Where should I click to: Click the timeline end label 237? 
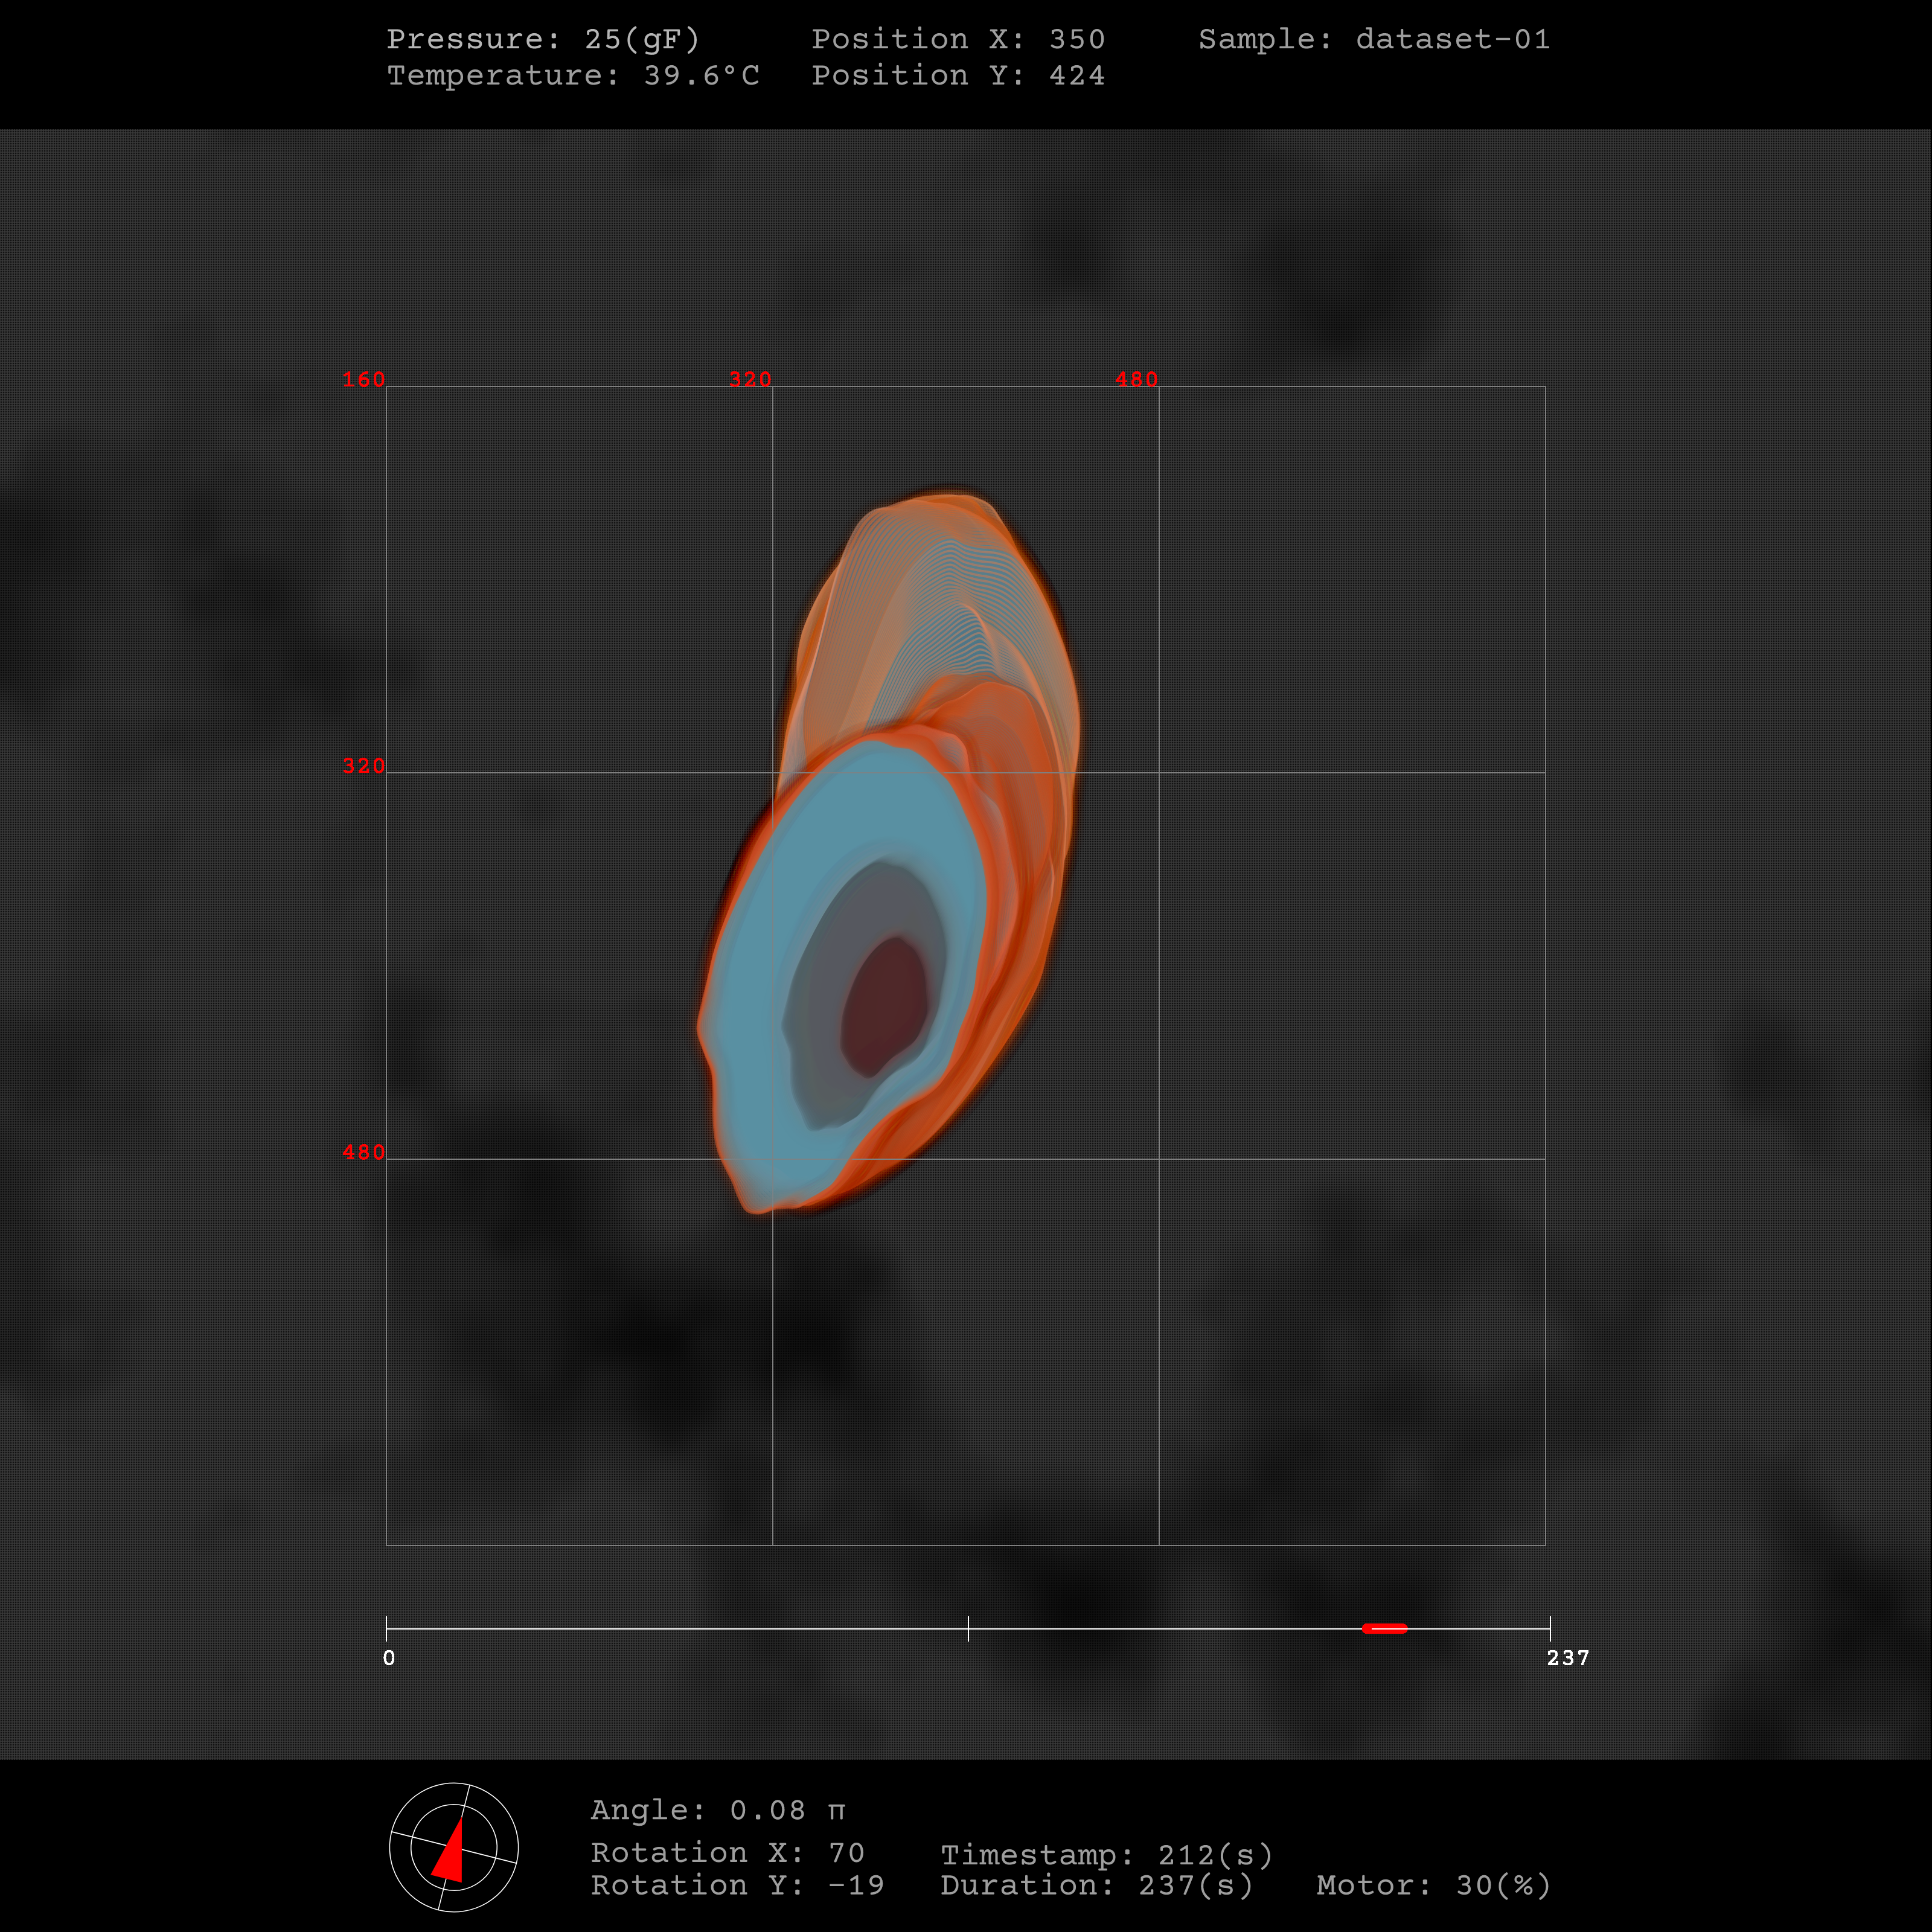[x=1567, y=1658]
